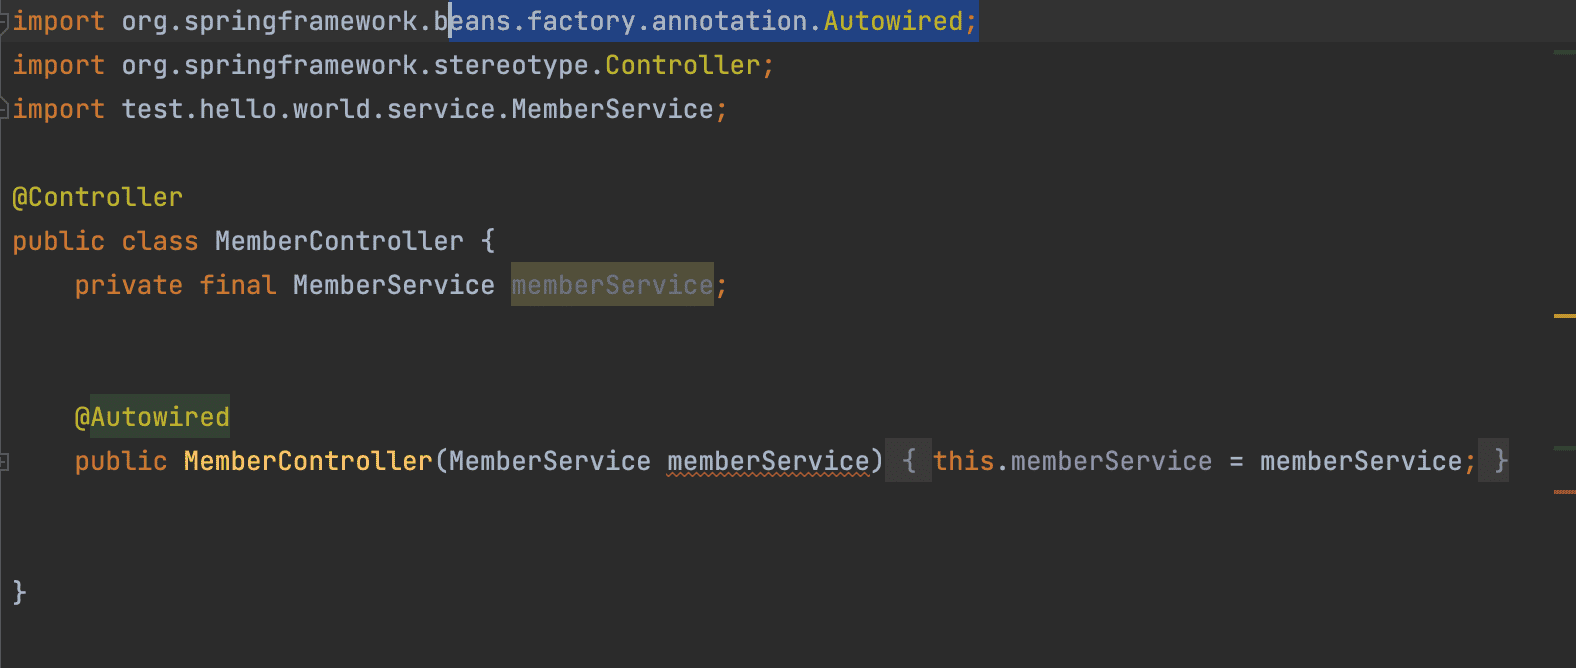This screenshot has width=1576, height=668.
Task: Click Controller in the stereotype import line
Action: pyautogui.click(x=682, y=65)
